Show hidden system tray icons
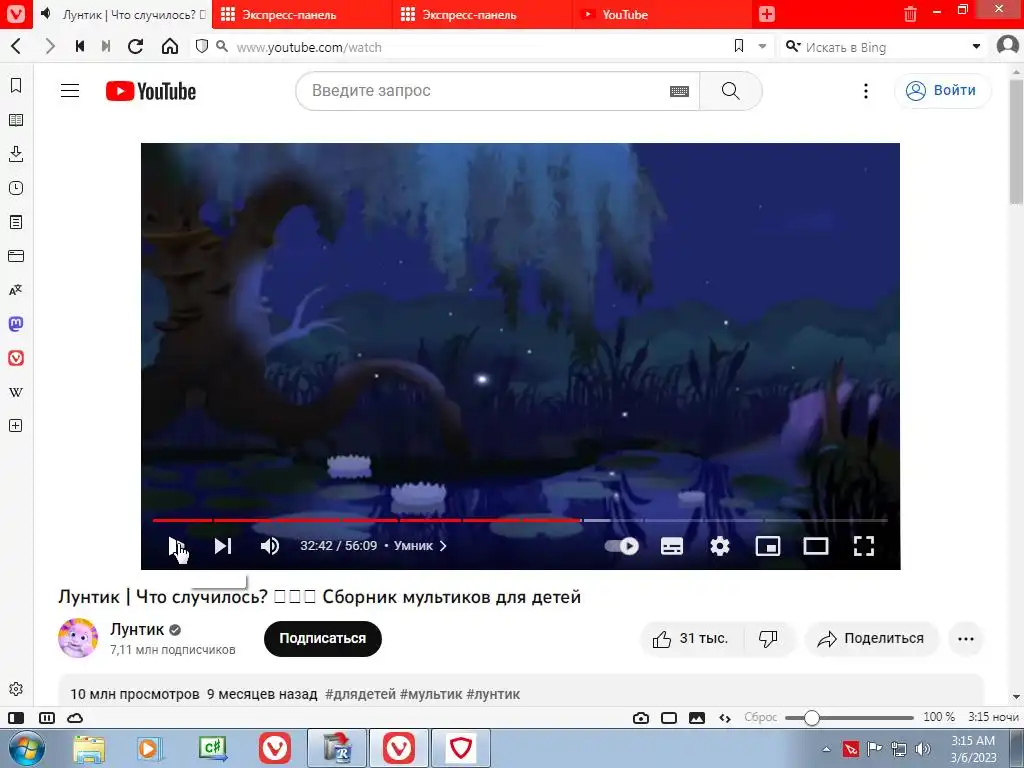The image size is (1024, 768). coord(826,749)
